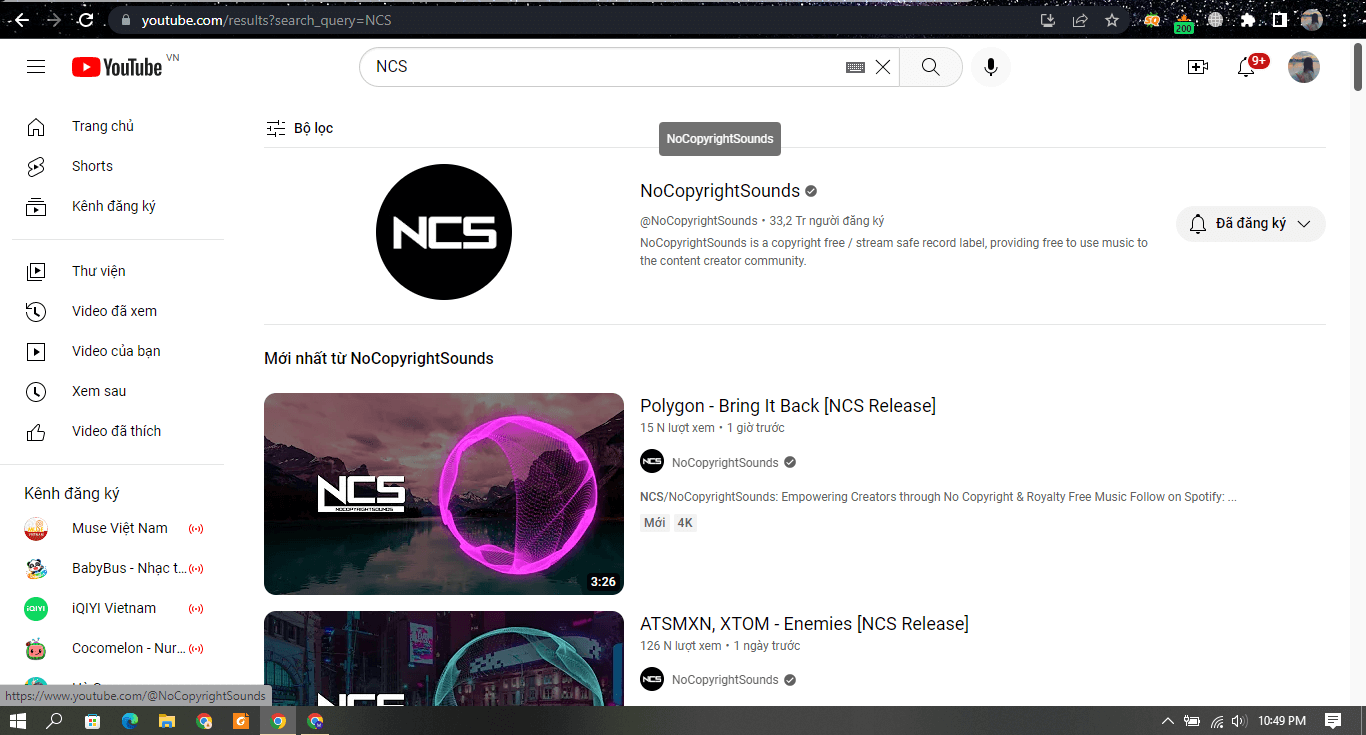Click inside the NCS search field
This screenshot has height=735, width=1366.
pyautogui.click(x=600, y=67)
